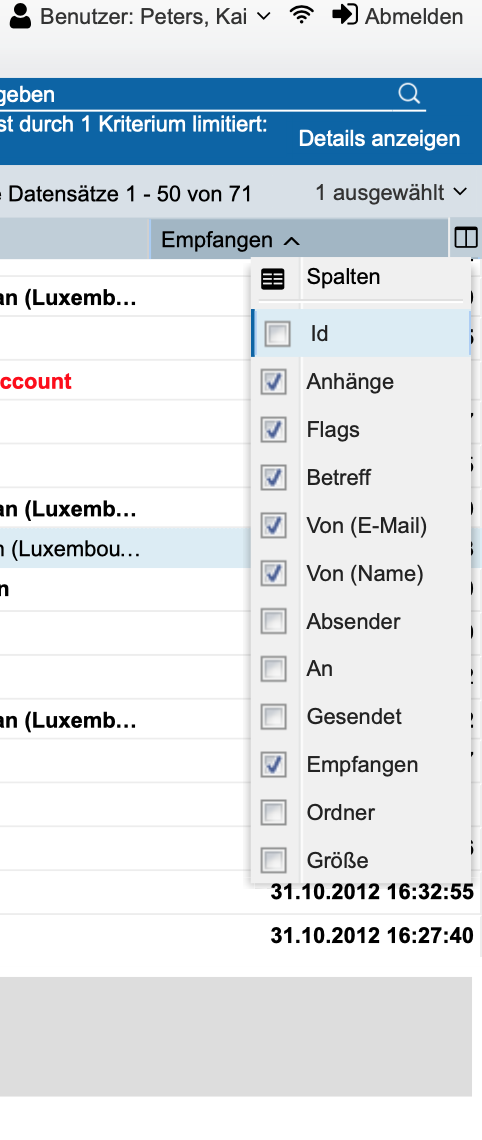
Task: Click the date 31.10.2012 16:32:55
Action: (372, 891)
